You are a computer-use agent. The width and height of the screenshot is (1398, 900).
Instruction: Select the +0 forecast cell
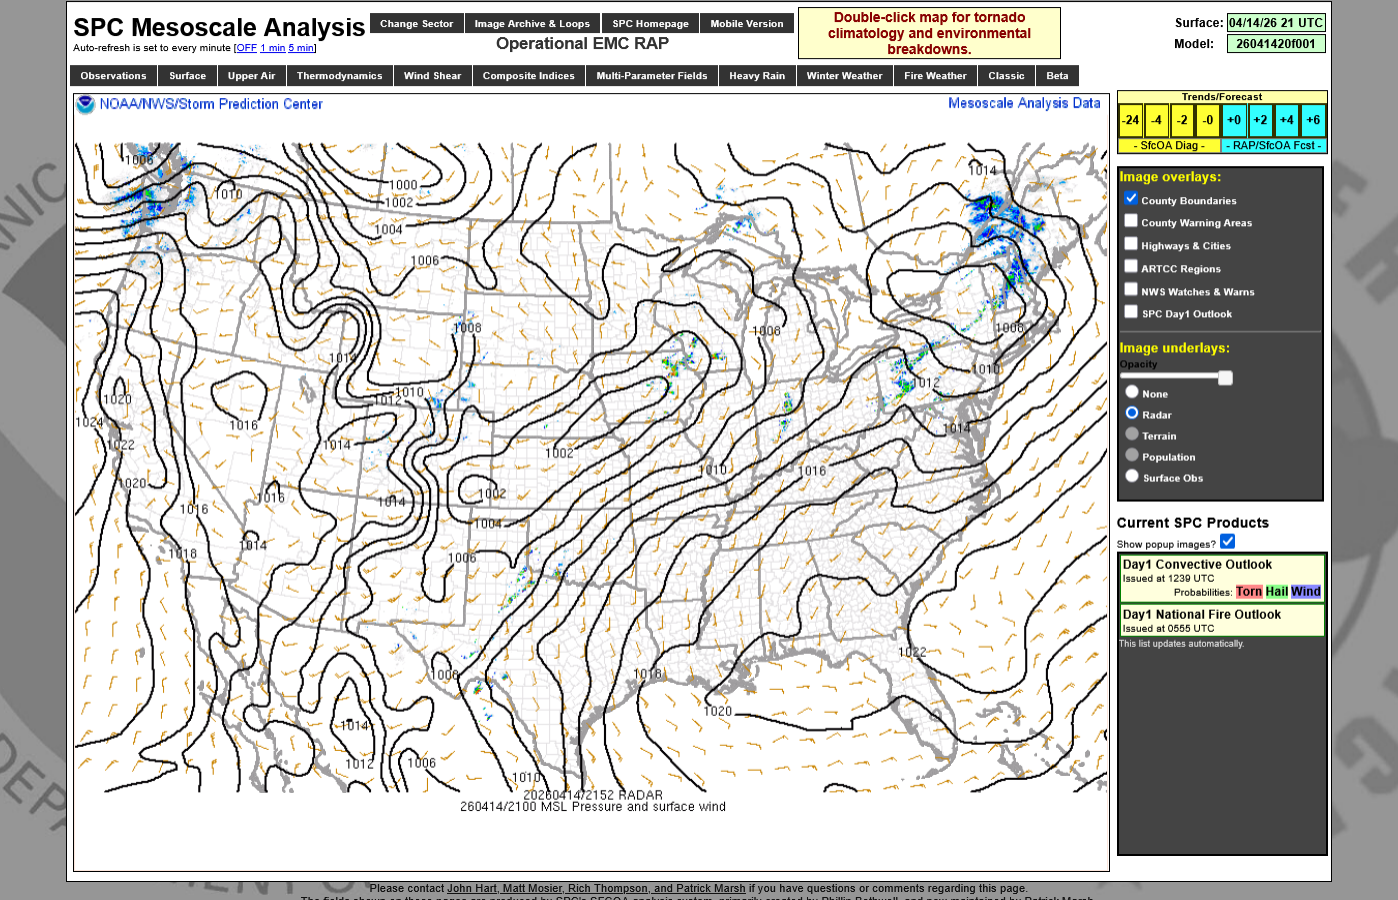tap(1234, 120)
